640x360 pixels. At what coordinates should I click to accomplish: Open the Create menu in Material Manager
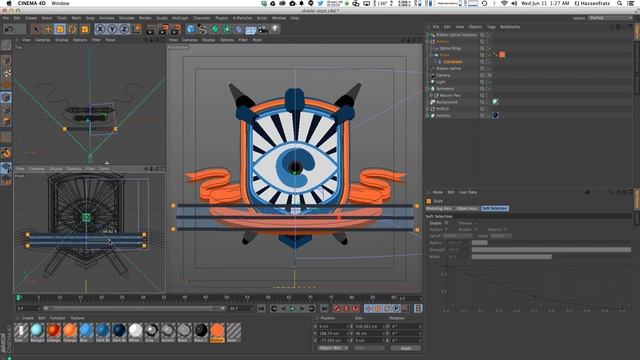[x=28, y=318]
